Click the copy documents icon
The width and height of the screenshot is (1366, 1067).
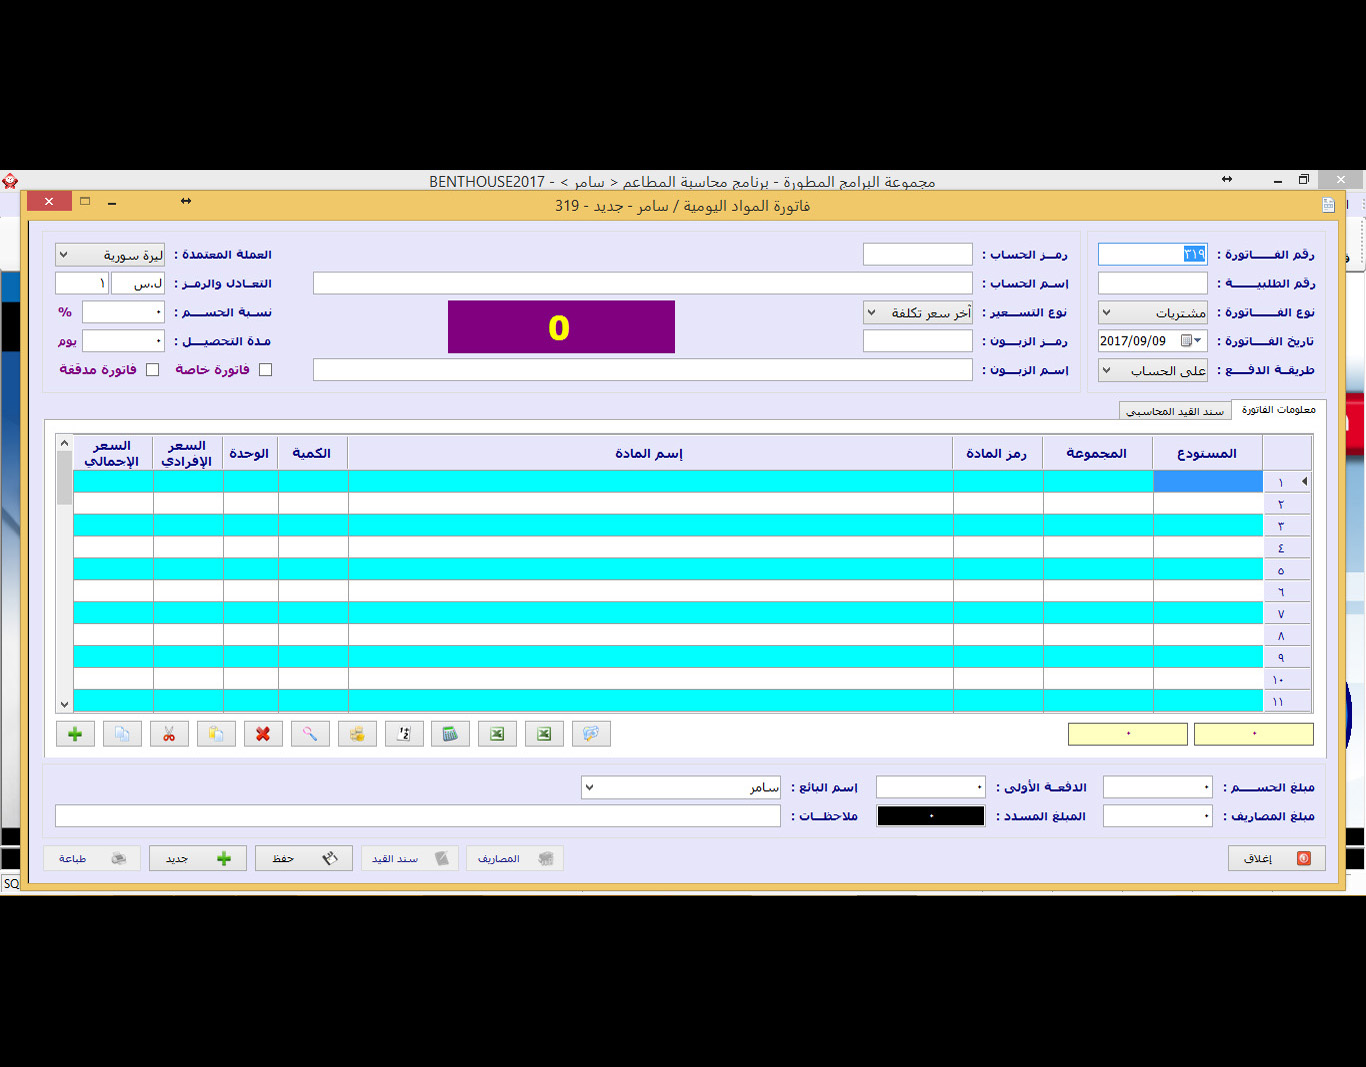pos(122,734)
